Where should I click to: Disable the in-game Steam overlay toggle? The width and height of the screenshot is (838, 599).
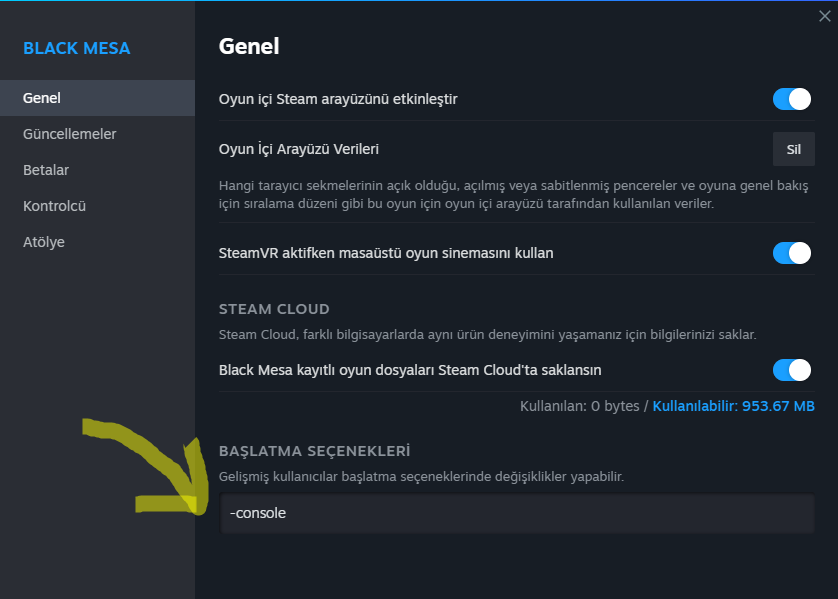point(792,99)
